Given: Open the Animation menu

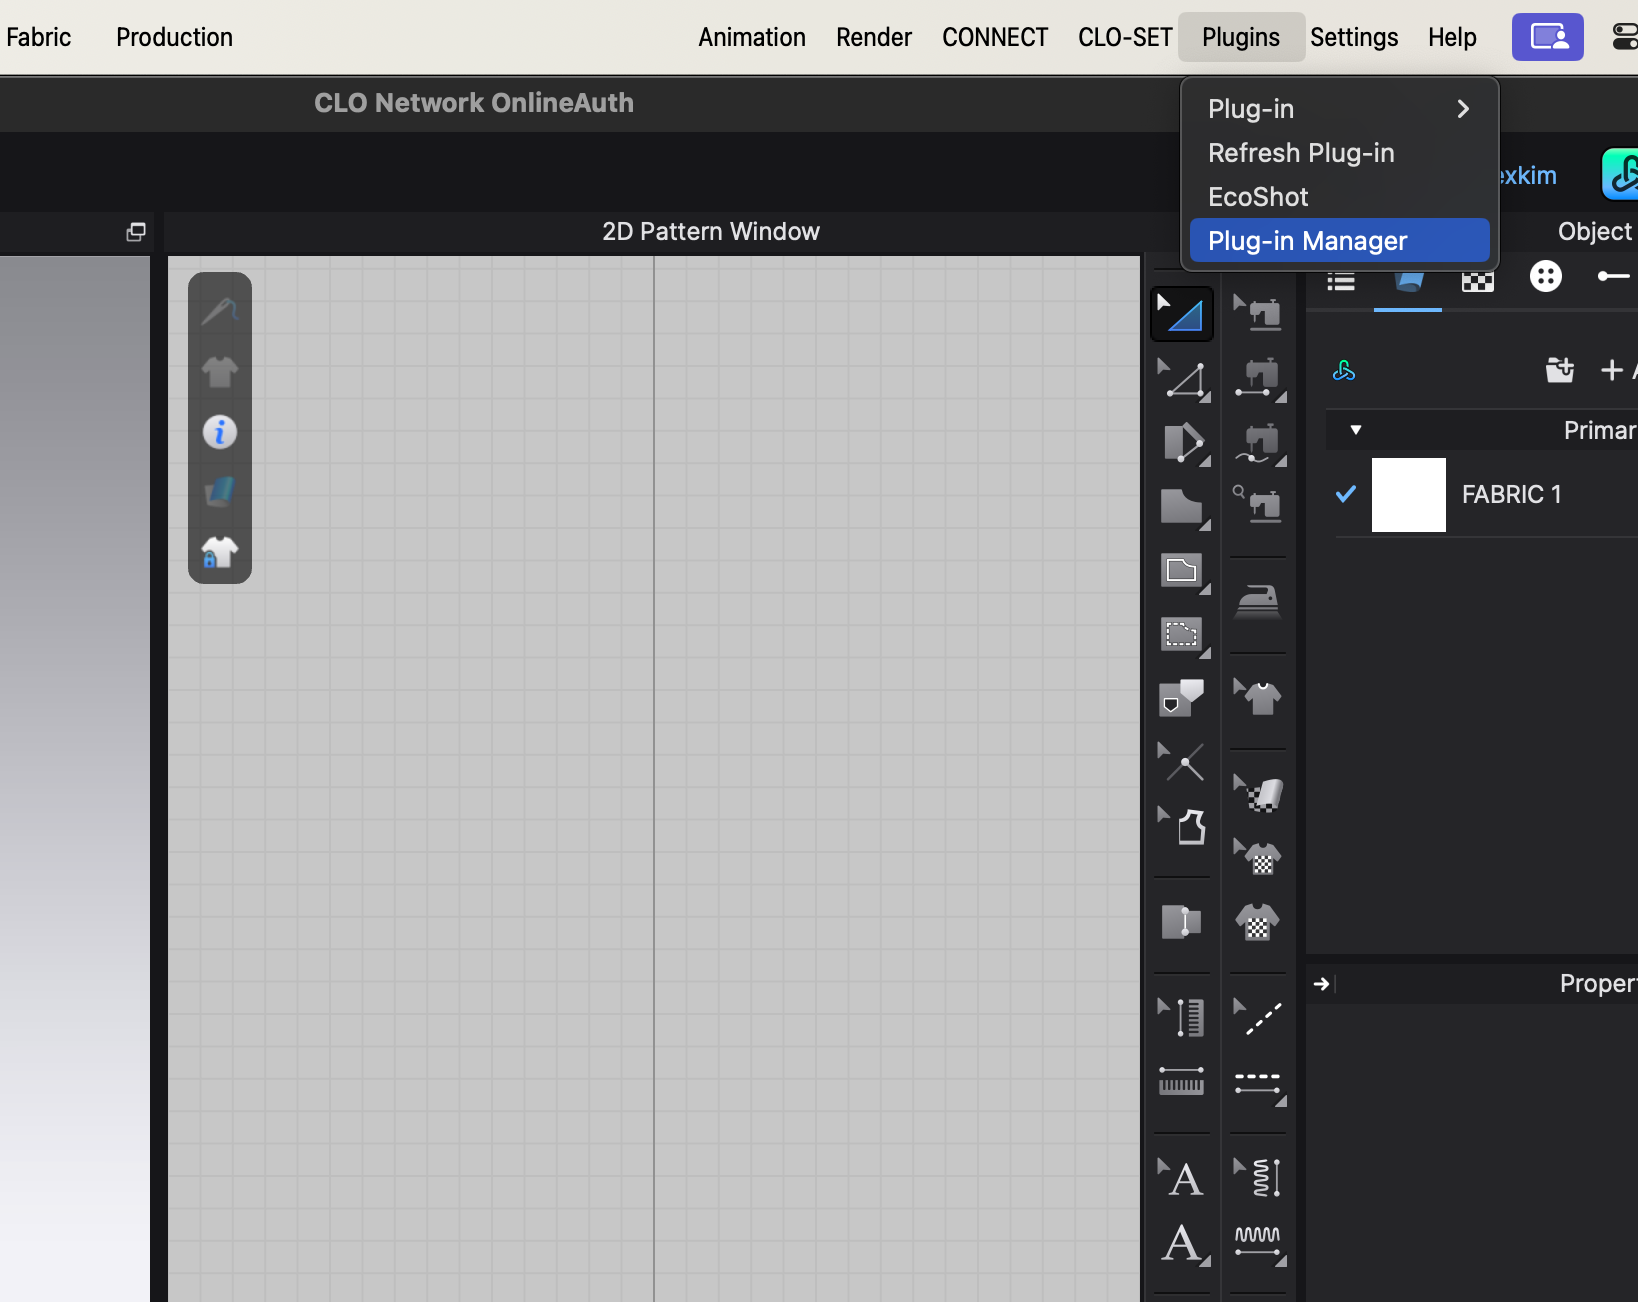Looking at the screenshot, I should [752, 37].
